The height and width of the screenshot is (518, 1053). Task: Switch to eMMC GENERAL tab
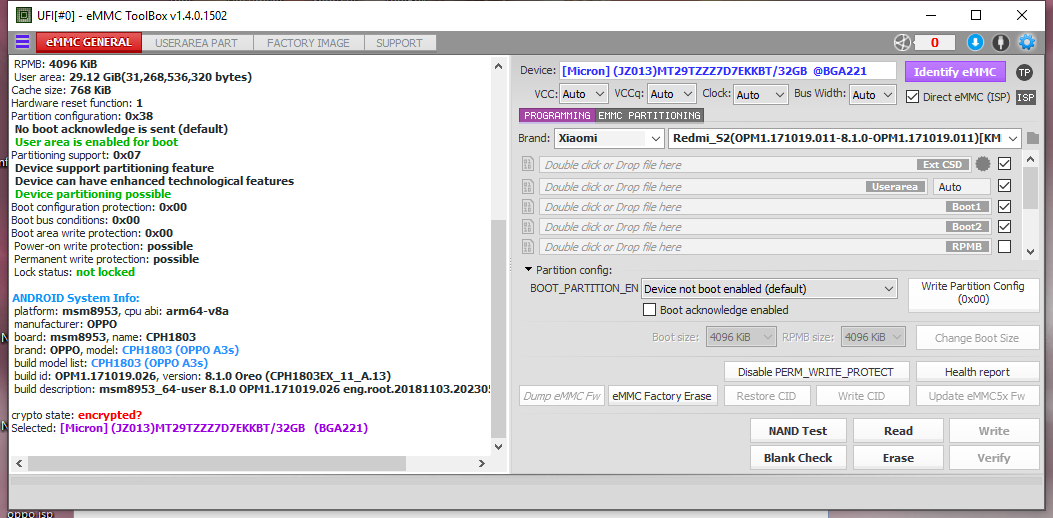click(x=89, y=42)
